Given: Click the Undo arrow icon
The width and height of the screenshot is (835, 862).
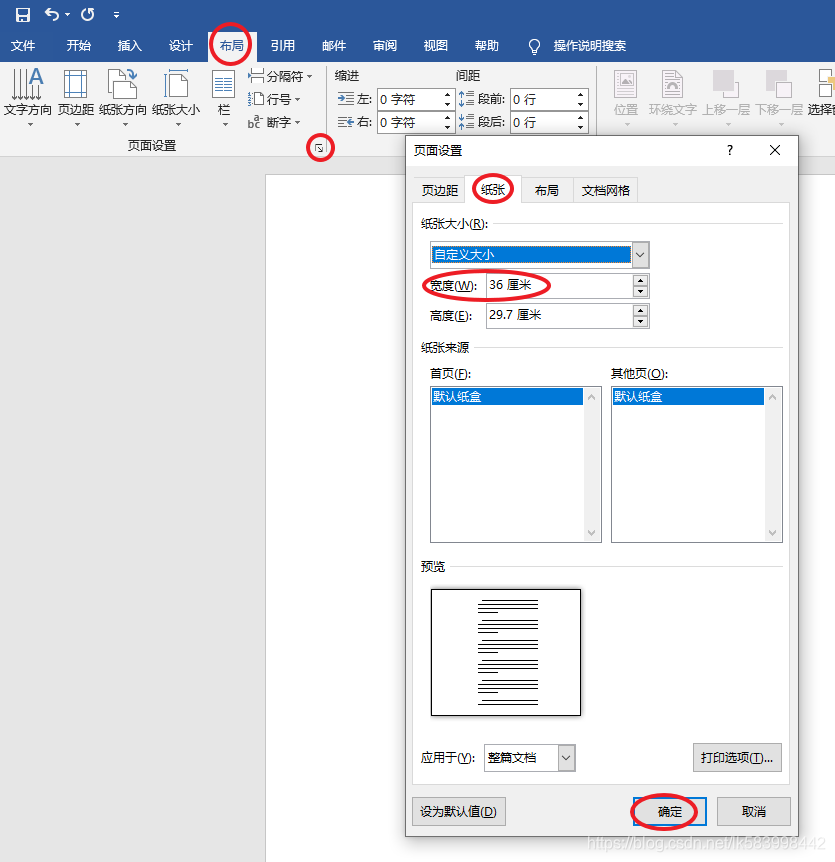Looking at the screenshot, I should point(52,14).
